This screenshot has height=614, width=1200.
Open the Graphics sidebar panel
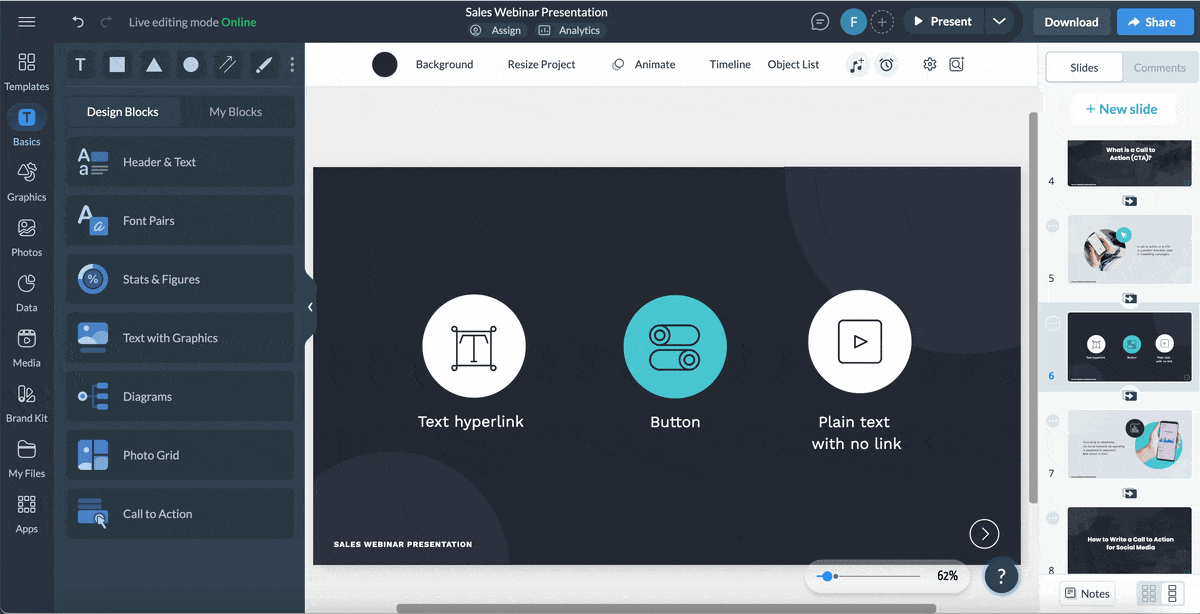(27, 182)
